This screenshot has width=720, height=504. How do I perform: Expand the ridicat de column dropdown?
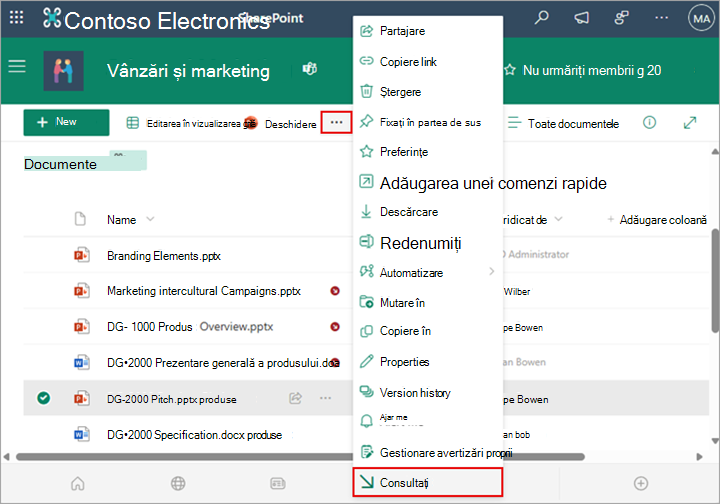[x=558, y=219]
